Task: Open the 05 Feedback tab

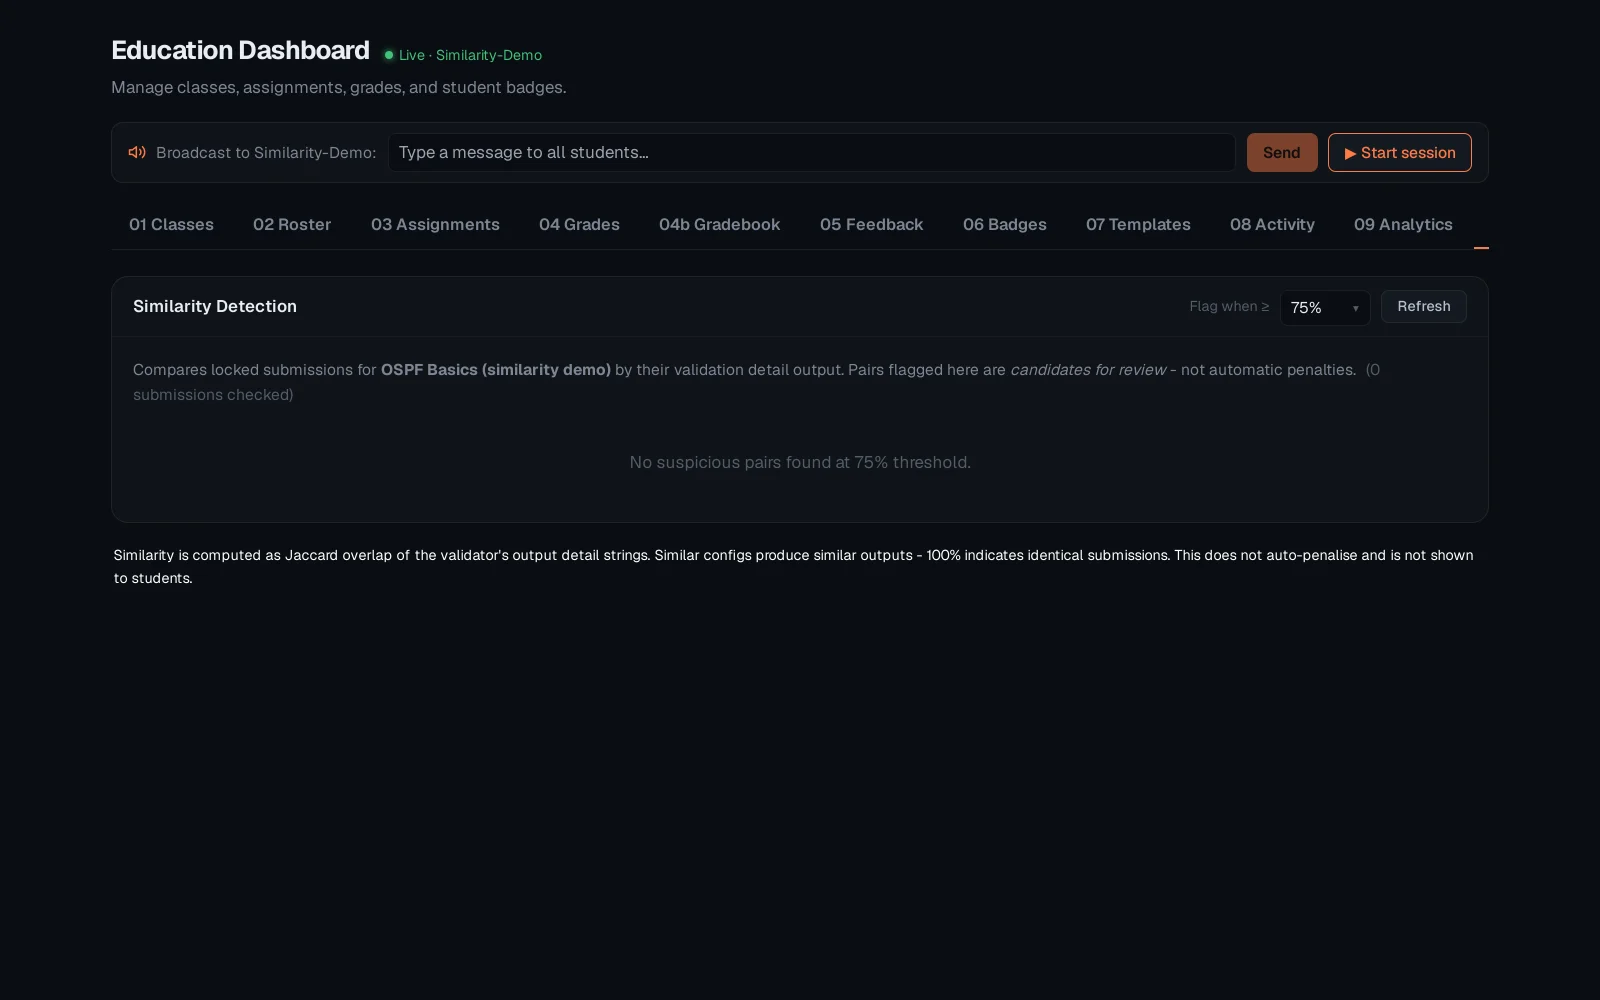Action: tap(871, 225)
